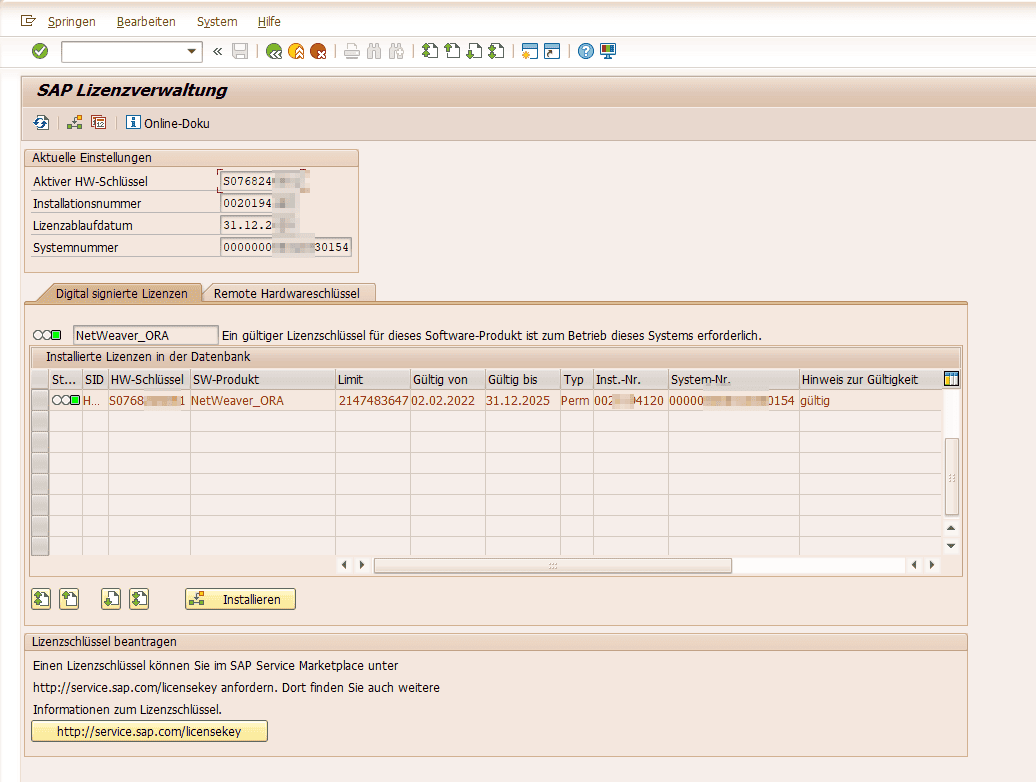The height and width of the screenshot is (782, 1036).
Task: Cancel with the red arrow icon
Action: click(319, 51)
